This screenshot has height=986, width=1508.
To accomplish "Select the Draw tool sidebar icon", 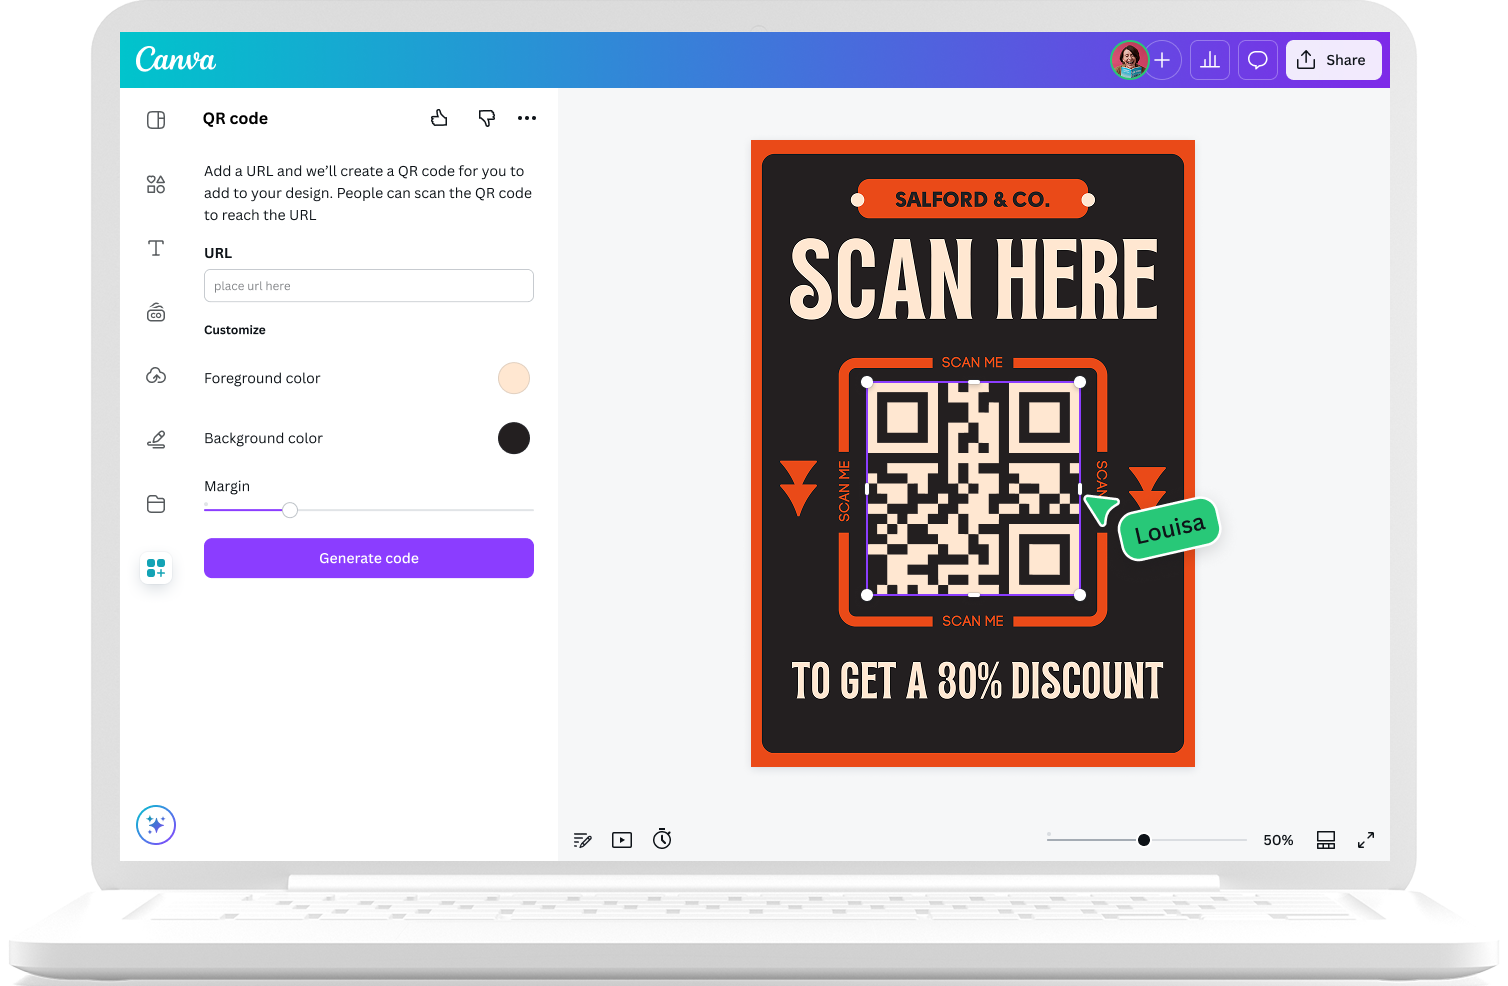I will [x=156, y=439].
